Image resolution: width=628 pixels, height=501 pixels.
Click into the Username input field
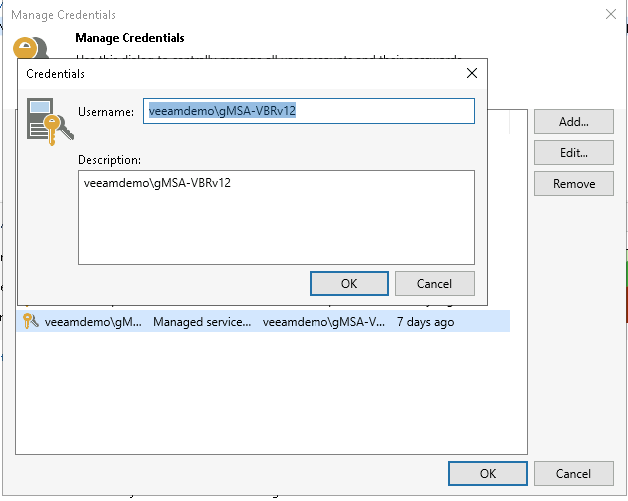coord(309,111)
